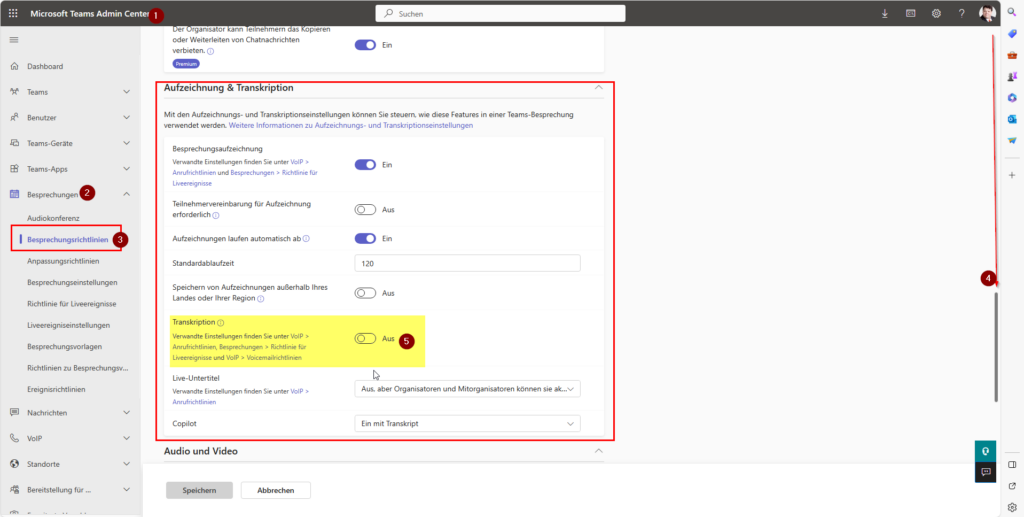Image resolution: width=1024 pixels, height=517 pixels.
Task: Open settings gear in top header
Action: [936, 13]
